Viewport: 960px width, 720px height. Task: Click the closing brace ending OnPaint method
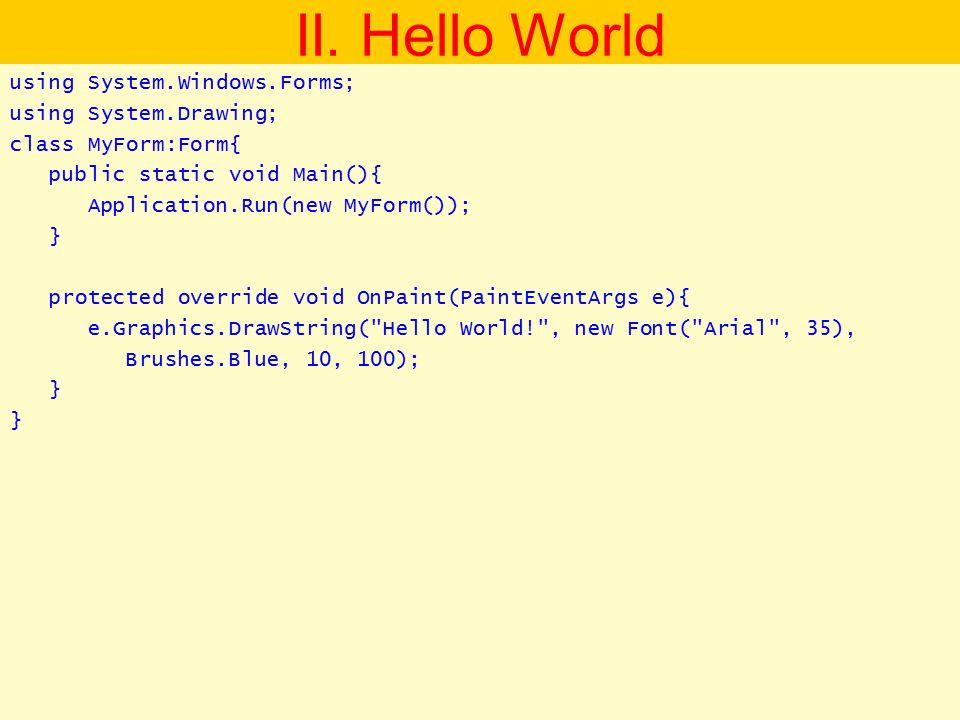(54, 389)
